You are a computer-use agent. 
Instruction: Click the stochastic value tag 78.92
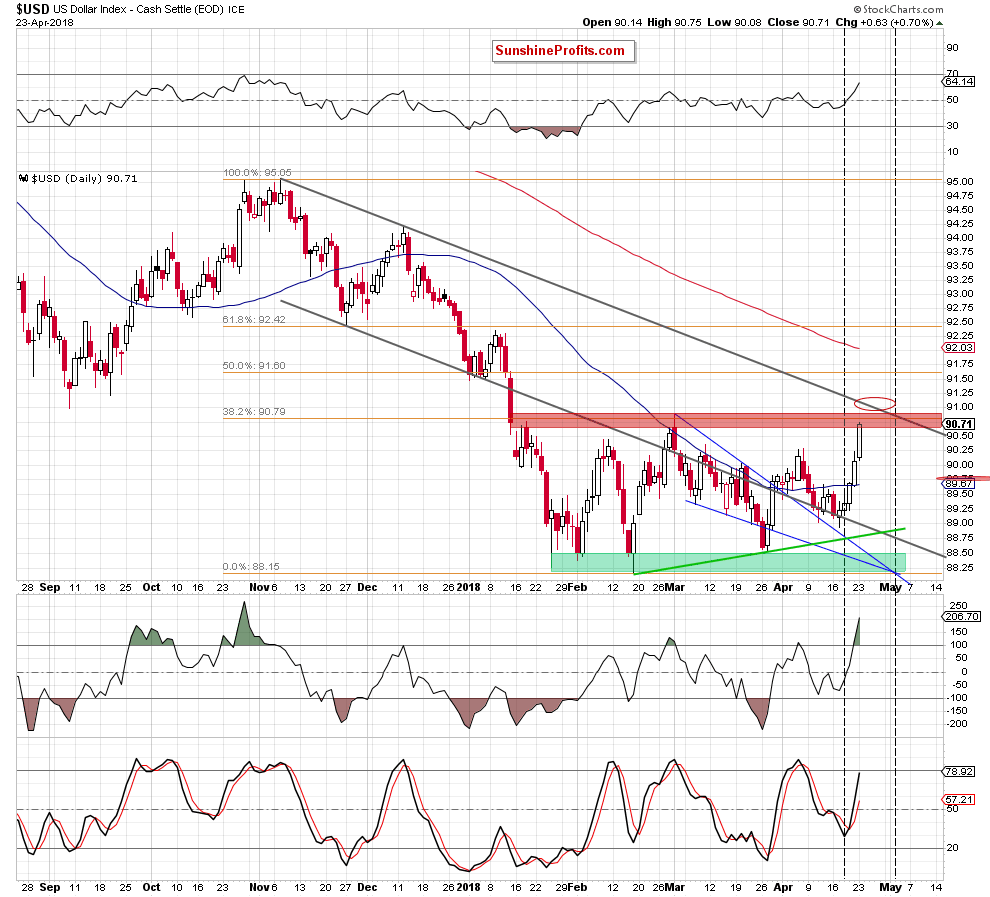tap(958, 771)
